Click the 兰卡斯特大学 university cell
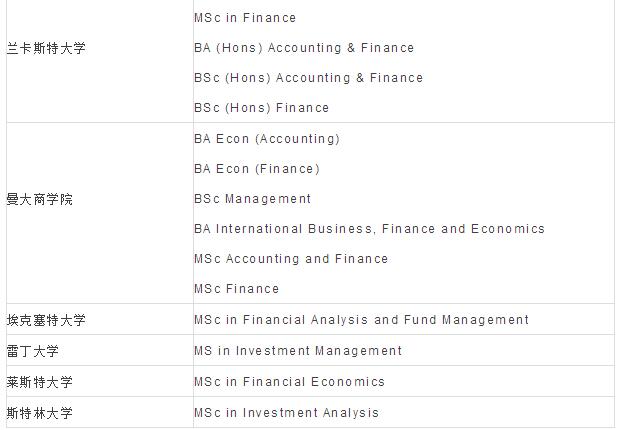Viewport: 620px width, 430px height. (46, 48)
